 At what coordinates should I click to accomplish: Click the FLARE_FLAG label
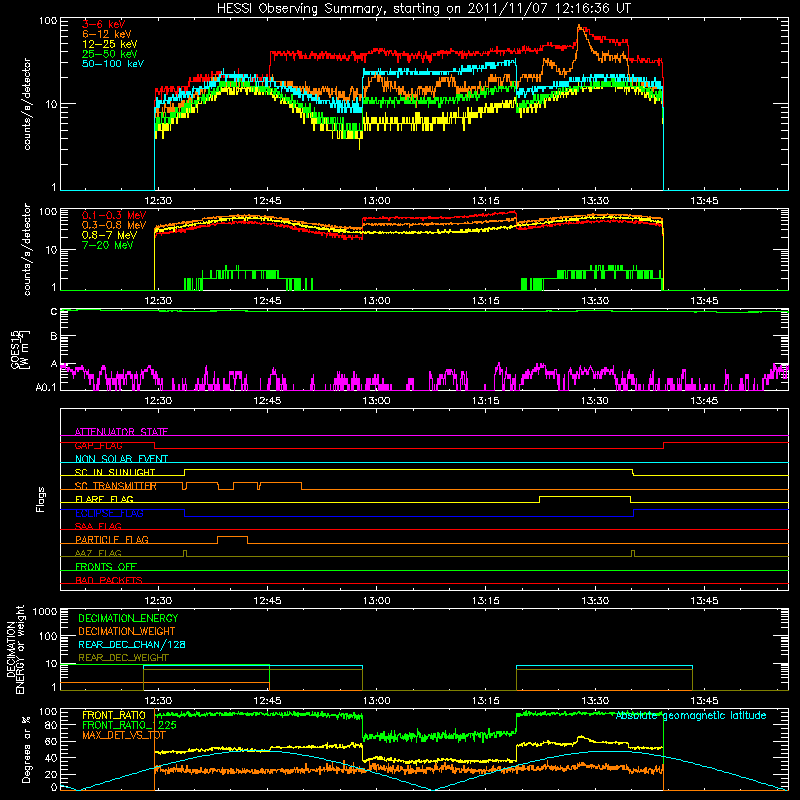pos(104,499)
